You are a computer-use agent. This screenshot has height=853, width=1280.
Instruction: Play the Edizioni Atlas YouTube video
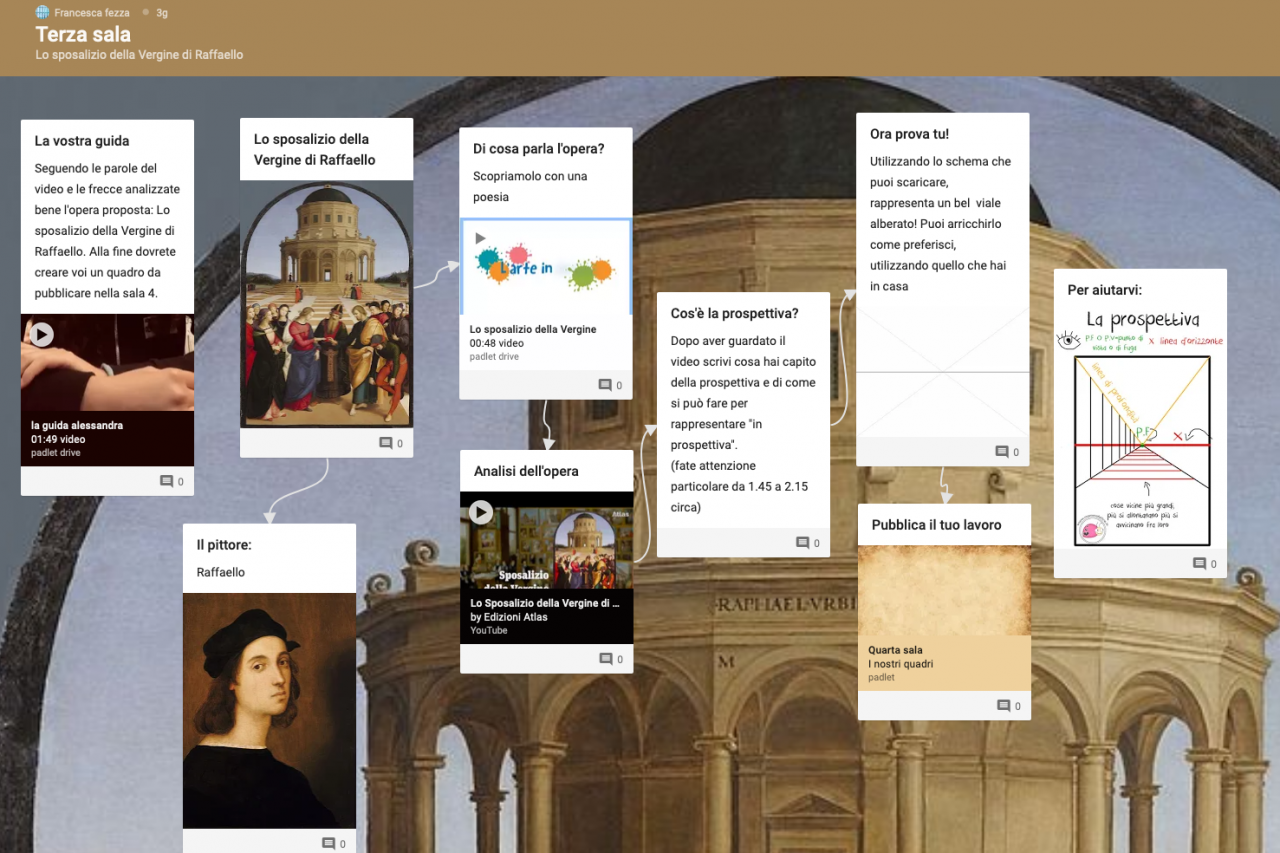tap(481, 512)
